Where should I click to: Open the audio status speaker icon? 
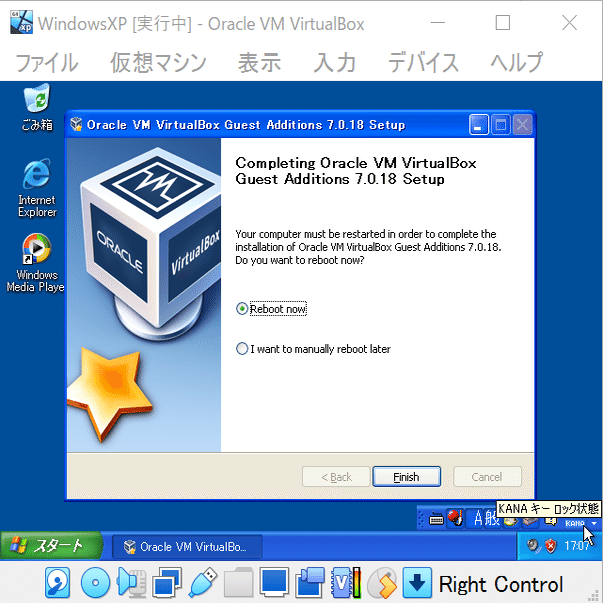[131, 583]
